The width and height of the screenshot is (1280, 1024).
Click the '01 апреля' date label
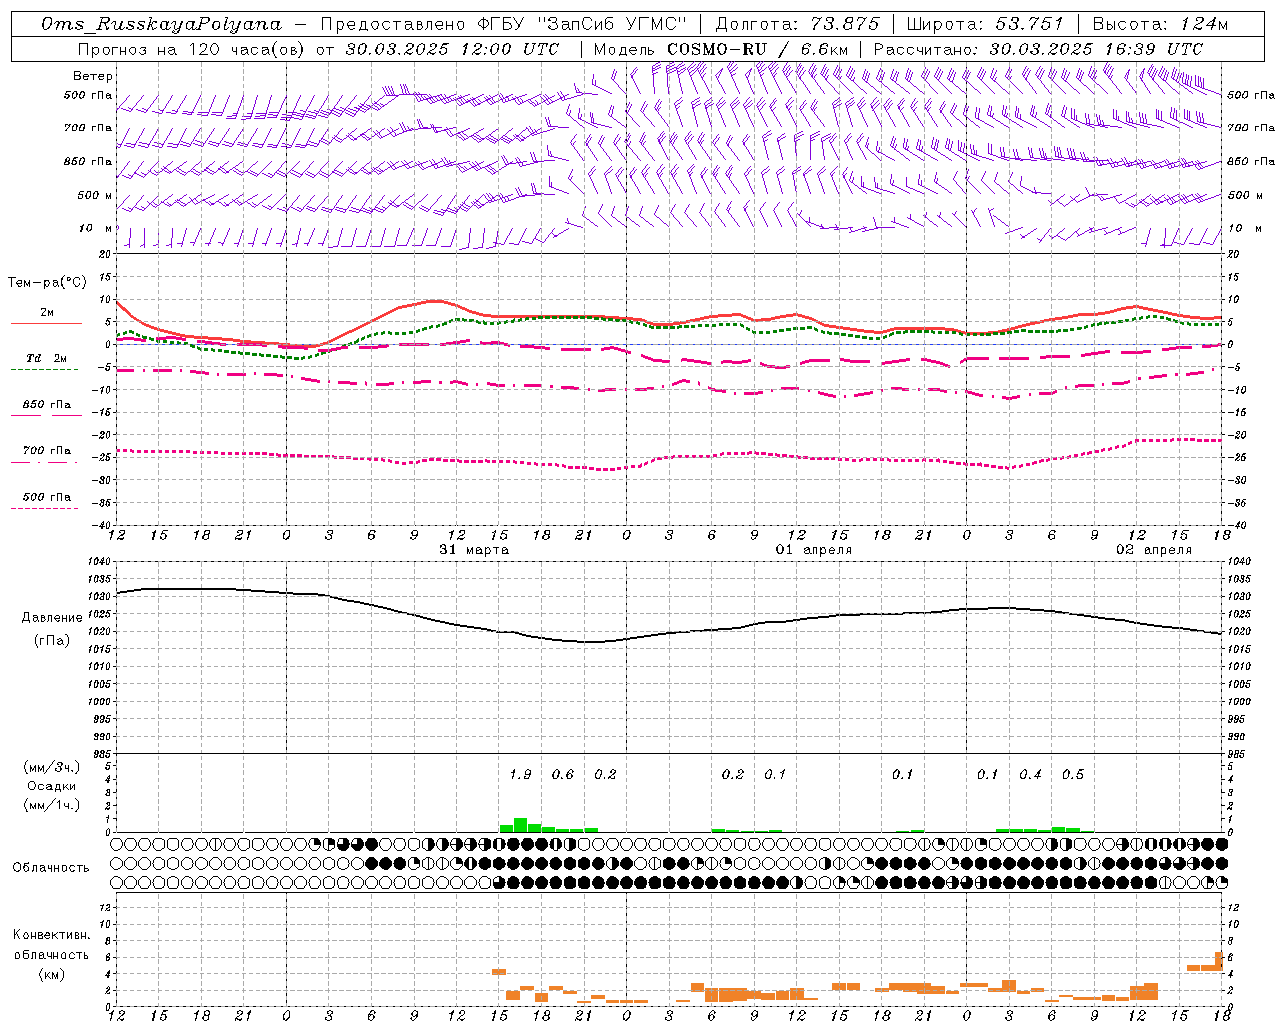click(x=814, y=550)
